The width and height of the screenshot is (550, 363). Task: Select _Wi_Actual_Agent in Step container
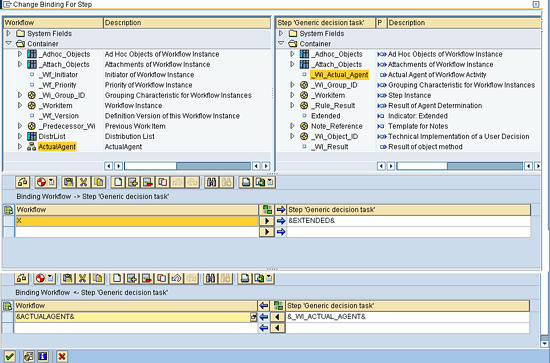pos(340,75)
